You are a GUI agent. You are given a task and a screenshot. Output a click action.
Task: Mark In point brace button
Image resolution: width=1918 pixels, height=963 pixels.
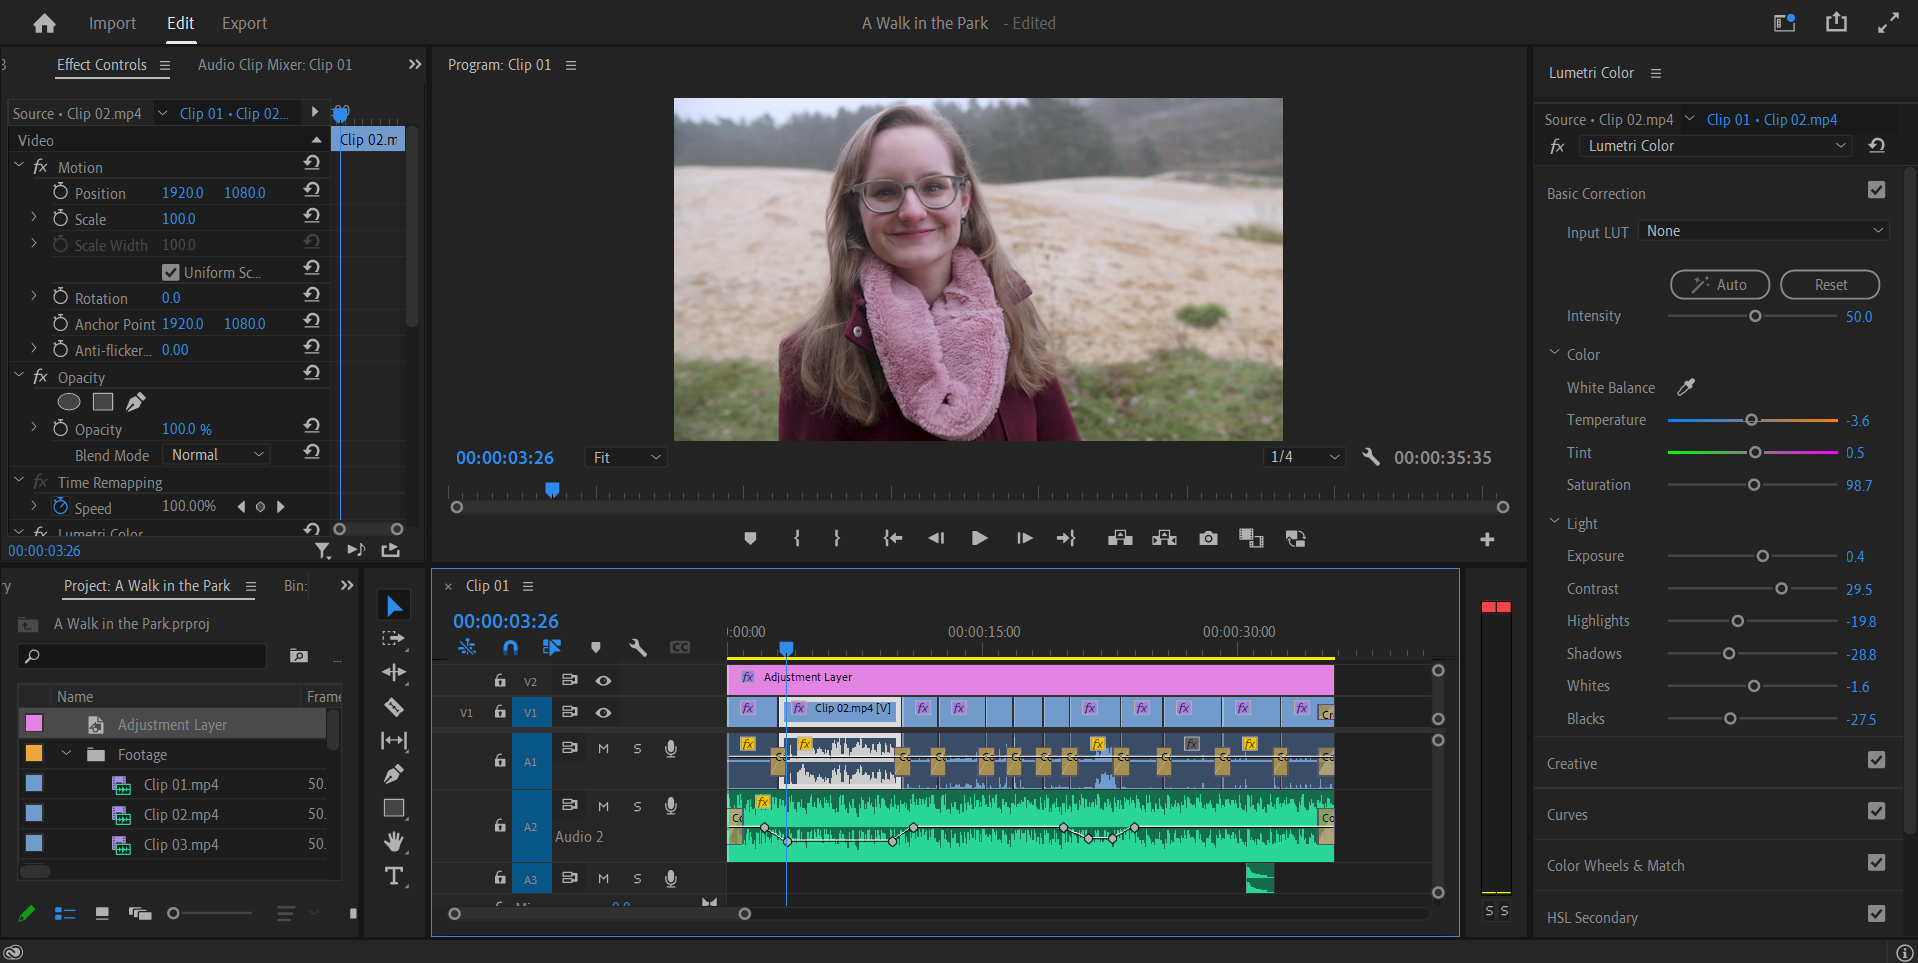[x=797, y=538]
